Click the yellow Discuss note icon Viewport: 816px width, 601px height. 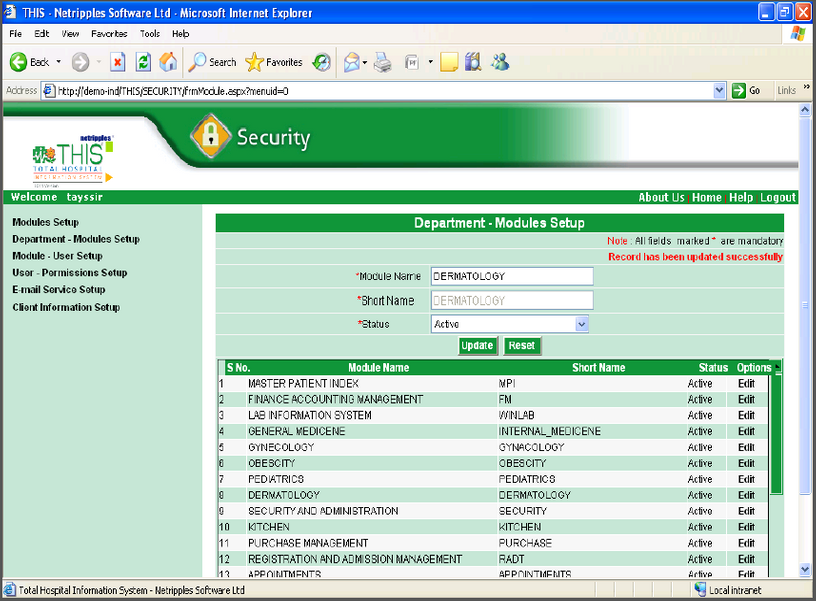point(449,62)
